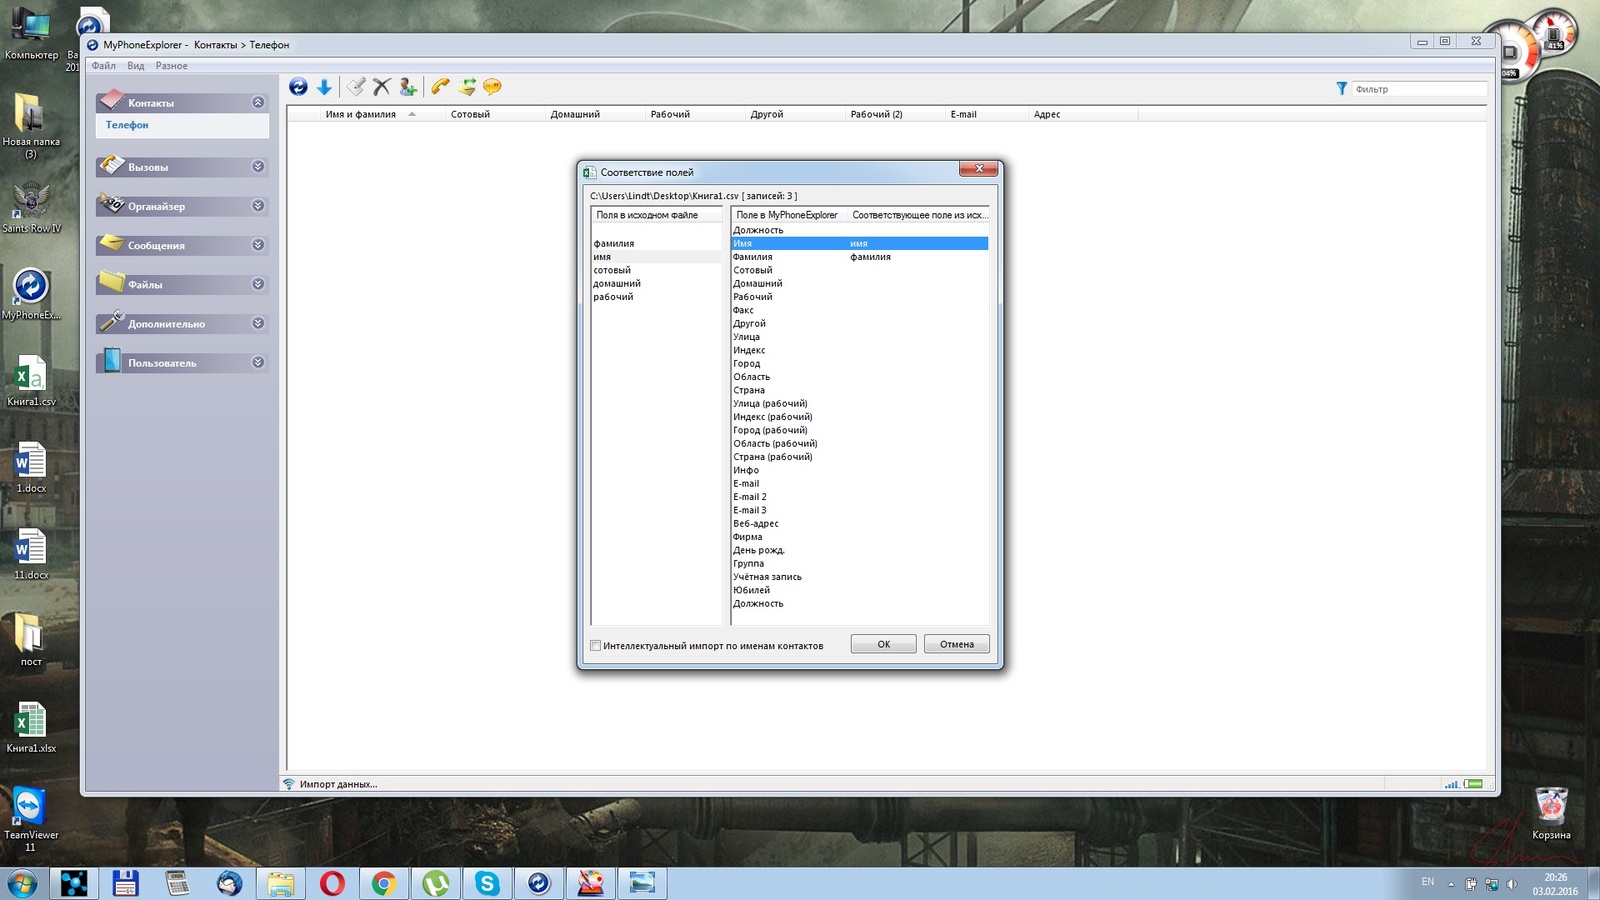Image resolution: width=1600 pixels, height=900 pixels.
Task: Click OK in Соответствие полей dialog
Action: (883, 644)
